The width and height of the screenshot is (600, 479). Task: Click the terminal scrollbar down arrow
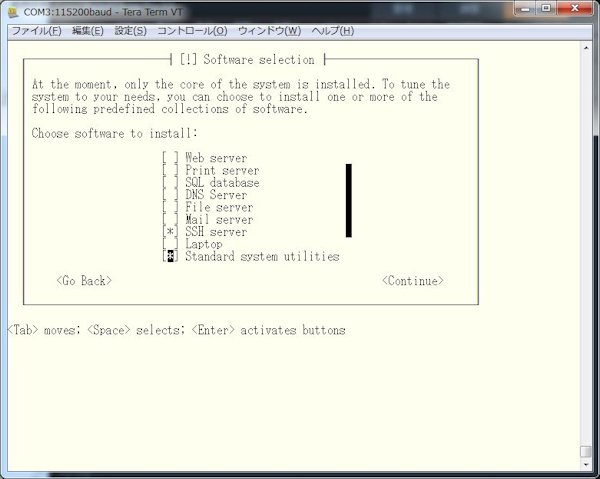point(586,464)
